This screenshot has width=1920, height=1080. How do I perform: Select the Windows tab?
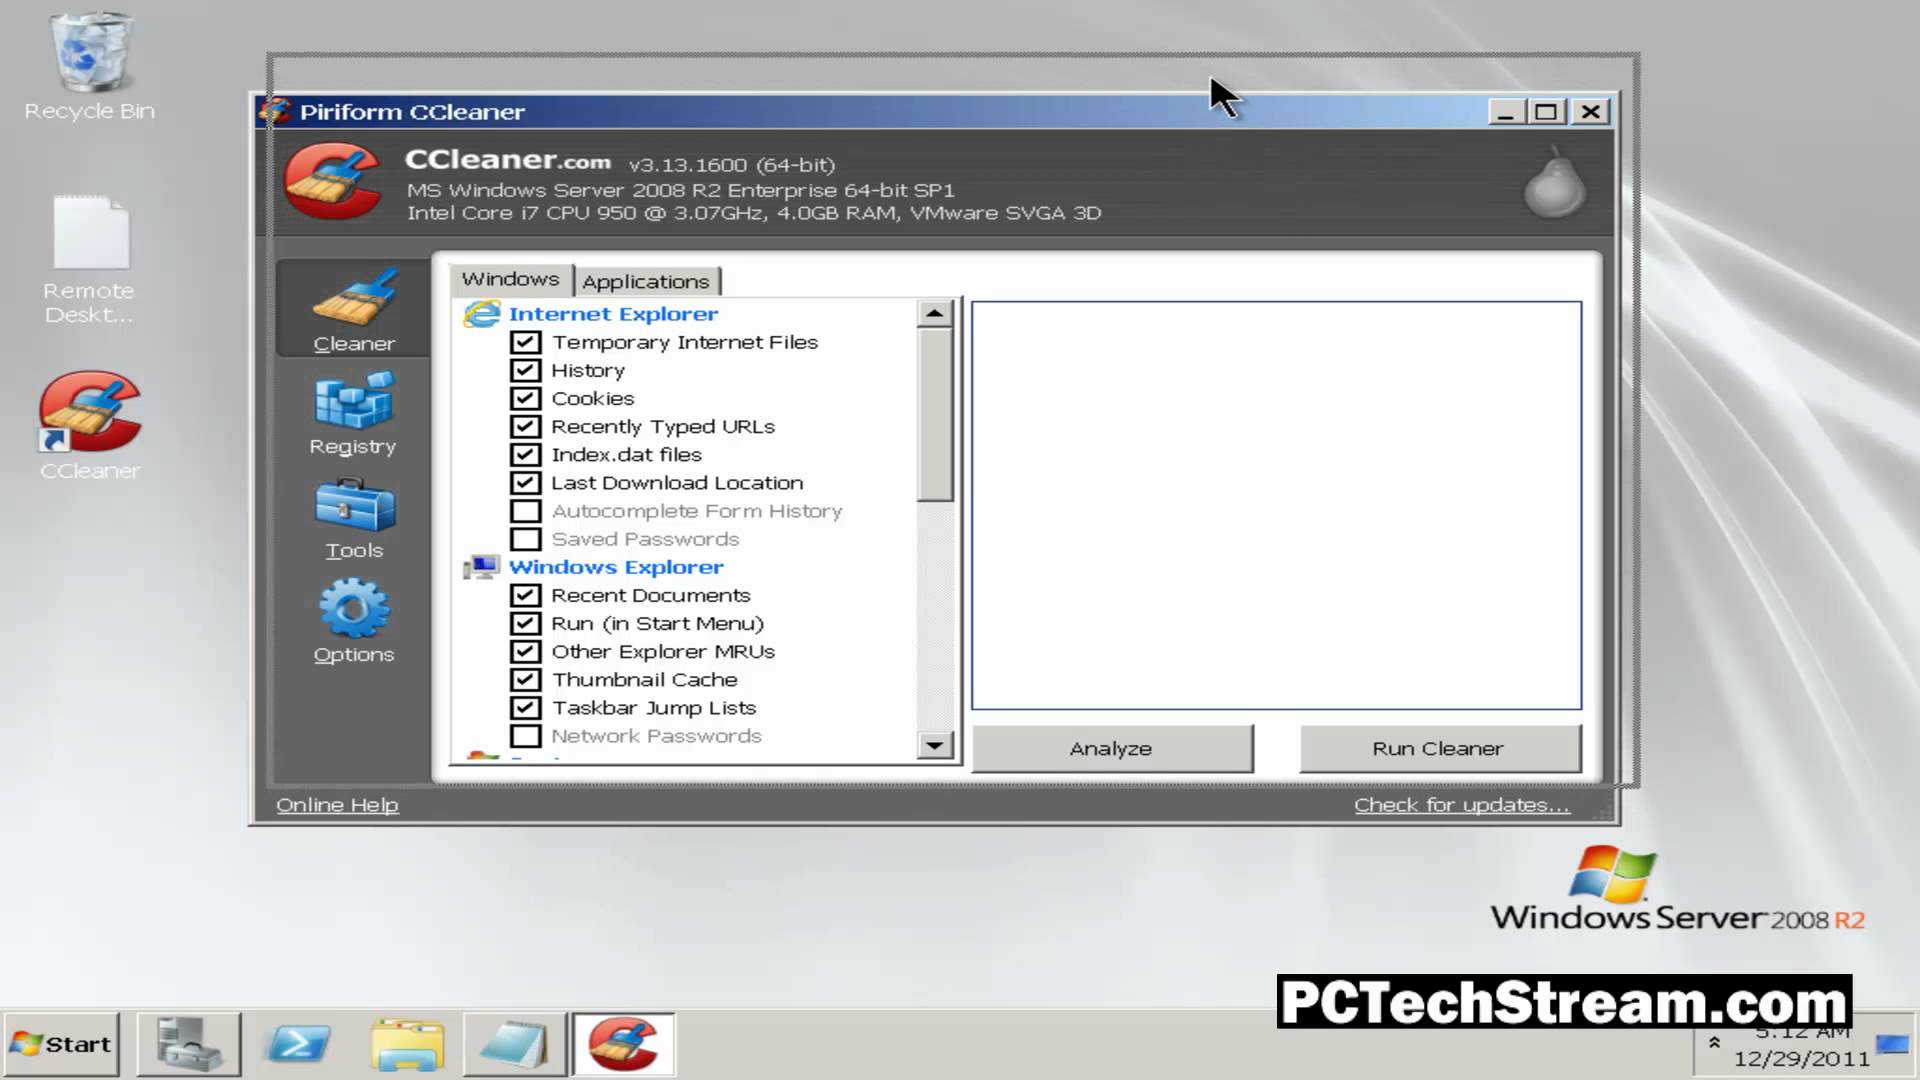510,279
